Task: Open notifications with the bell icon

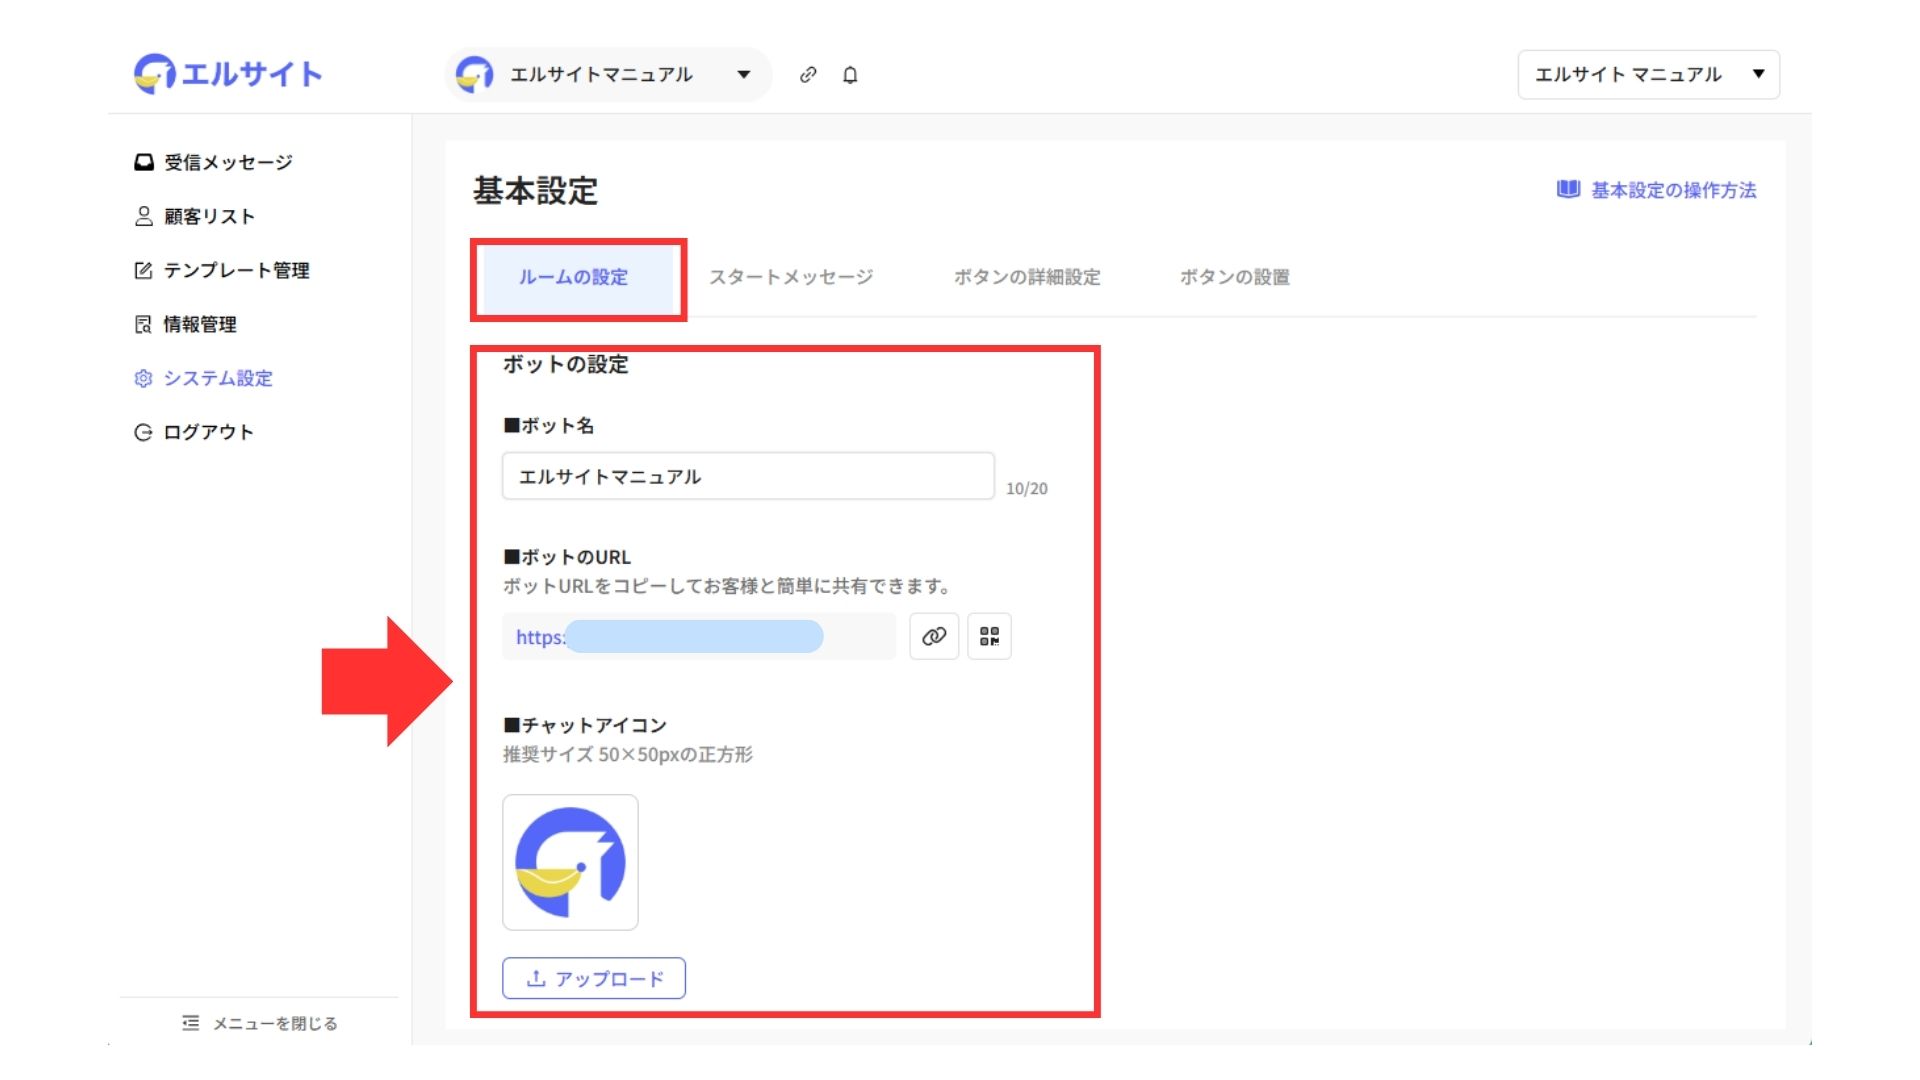Action: (x=850, y=75)
